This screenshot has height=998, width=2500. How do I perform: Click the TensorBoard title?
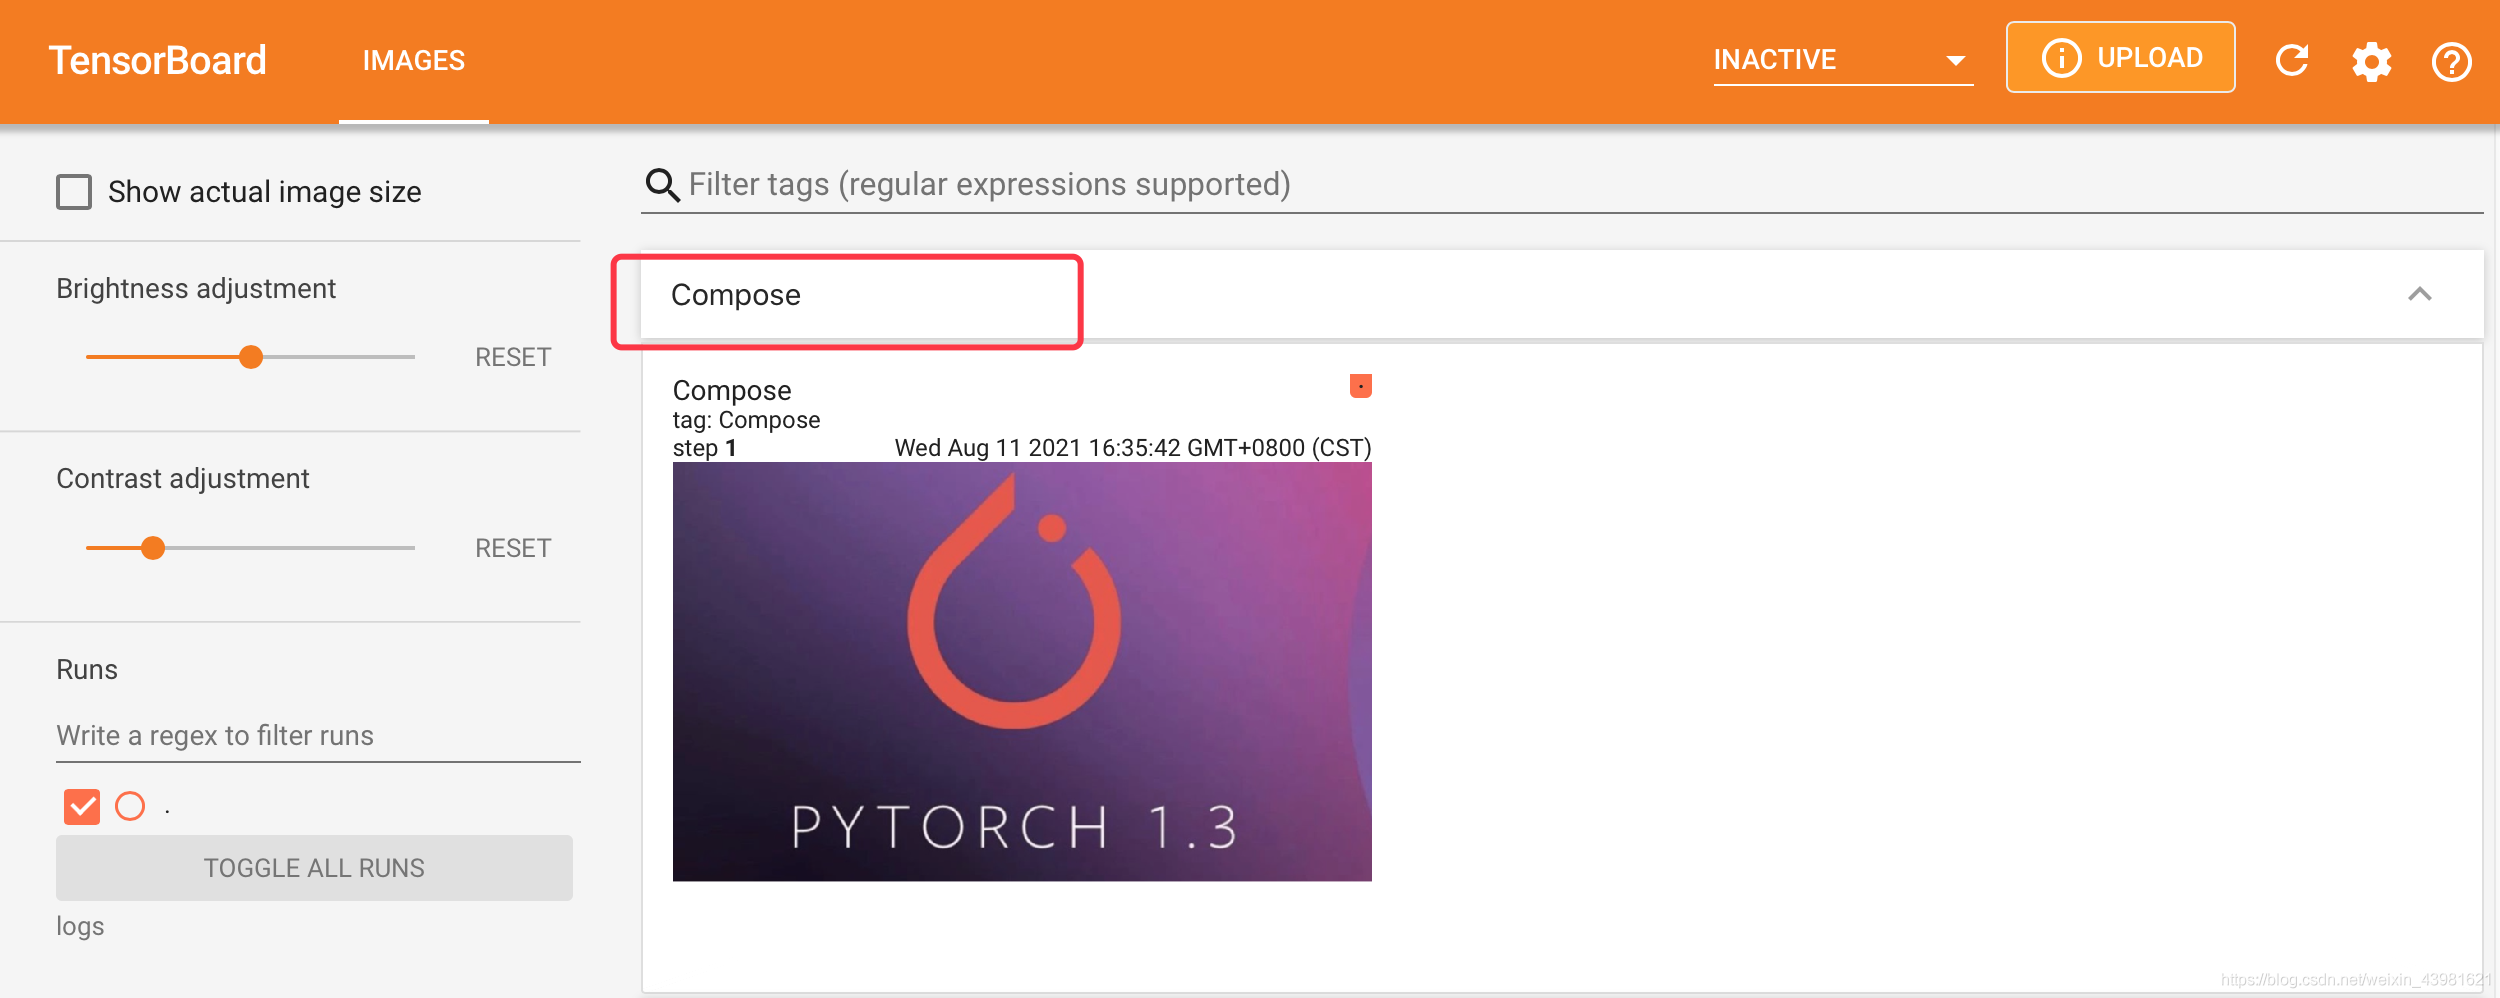point(158,61)
